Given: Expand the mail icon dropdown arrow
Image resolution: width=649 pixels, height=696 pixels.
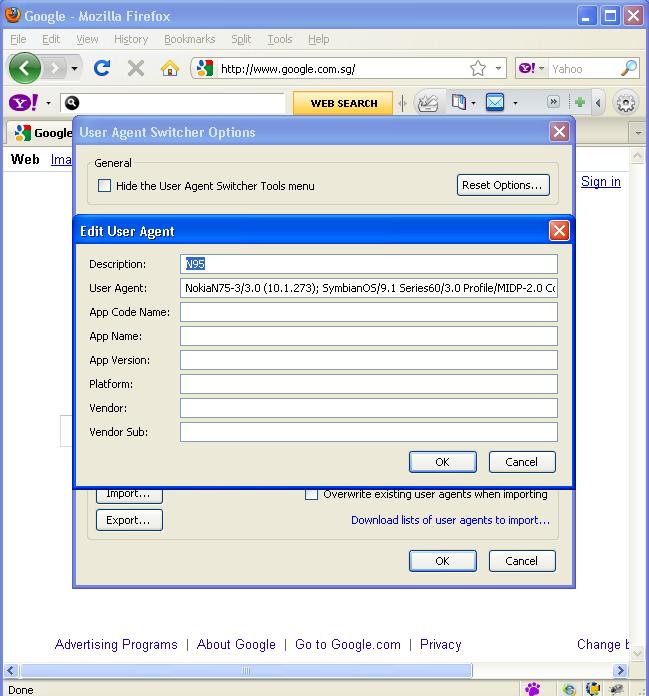Looking at the screenshot, I should coord(515,103).
